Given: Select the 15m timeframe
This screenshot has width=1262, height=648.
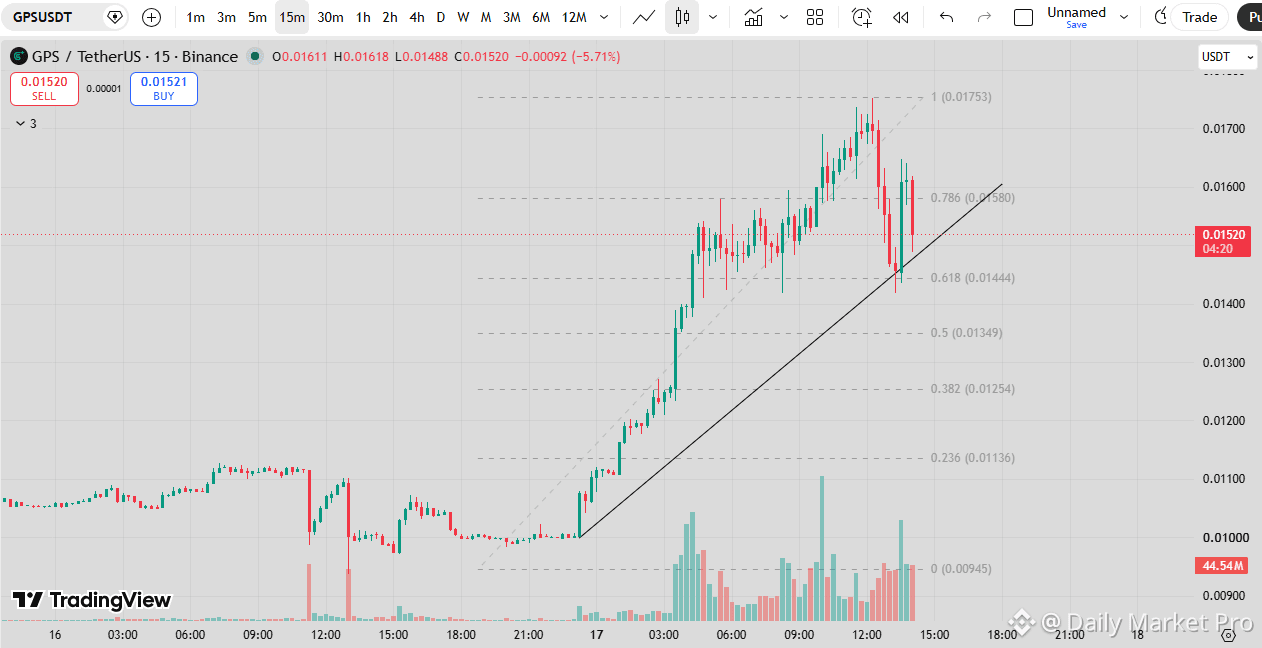Looking at the screenshot, I should click(292, 17).
